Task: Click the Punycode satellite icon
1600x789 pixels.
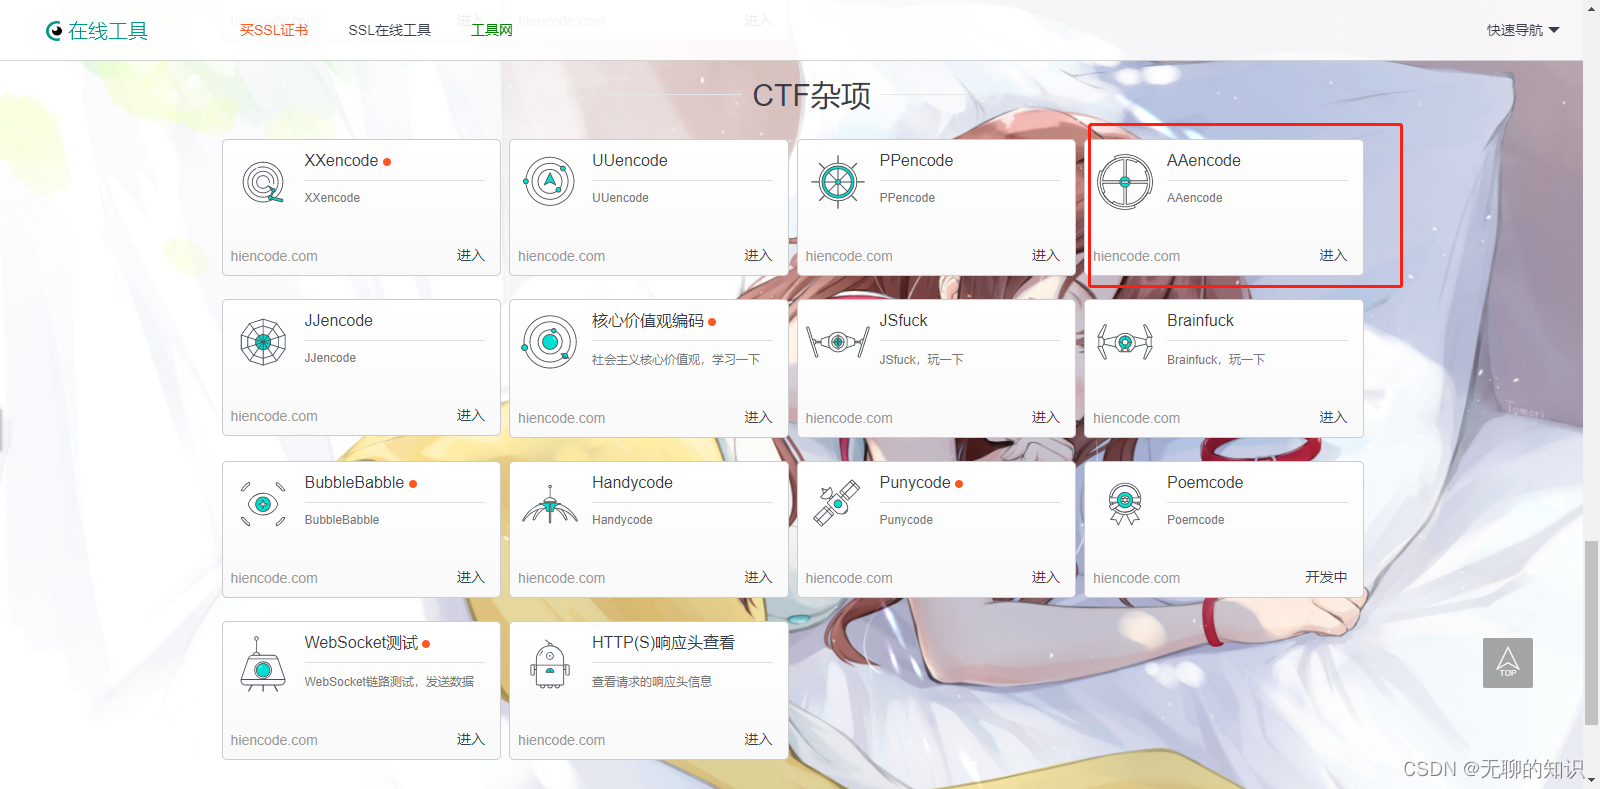Action: click(837, 503)
